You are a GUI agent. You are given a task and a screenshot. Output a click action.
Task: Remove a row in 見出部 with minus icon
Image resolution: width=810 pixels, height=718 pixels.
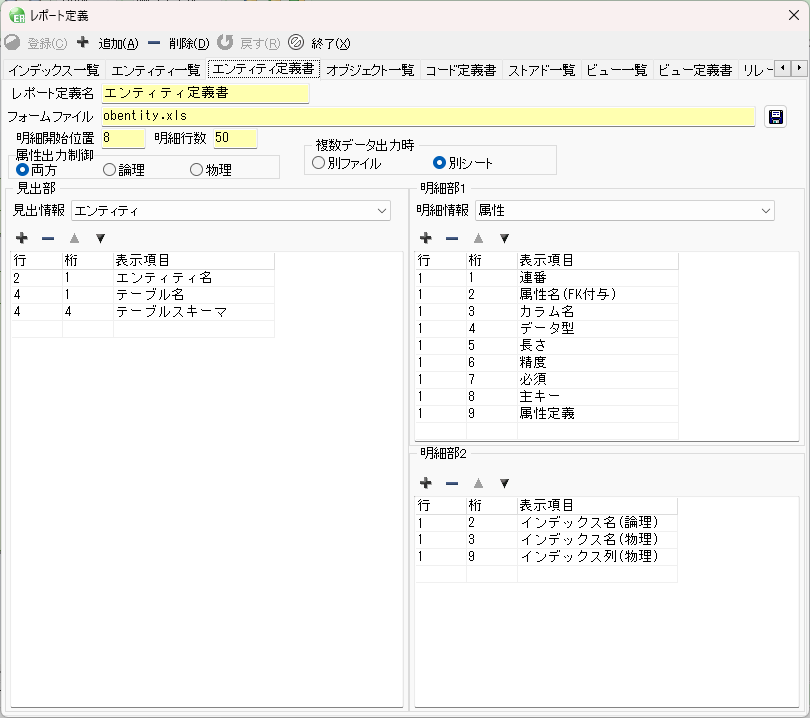point(48,238)
